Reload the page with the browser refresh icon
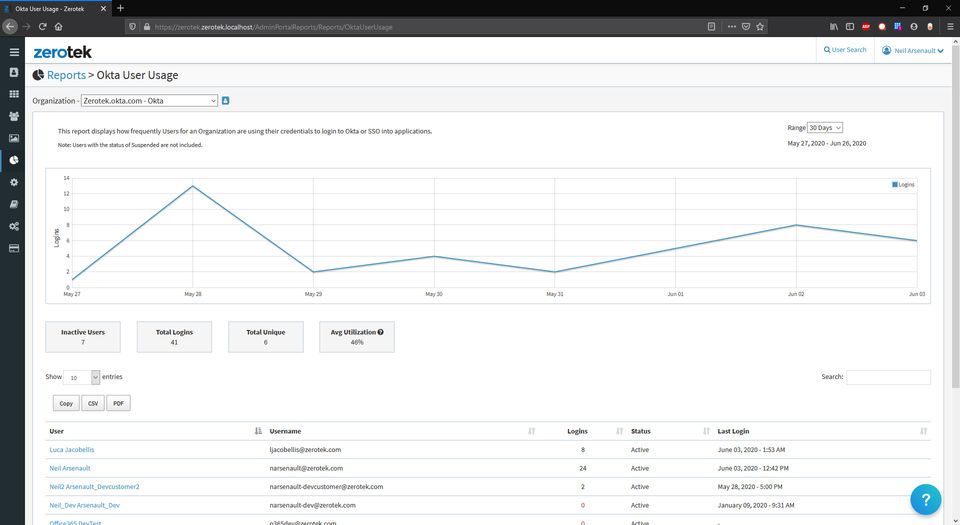 click(42, 26)
